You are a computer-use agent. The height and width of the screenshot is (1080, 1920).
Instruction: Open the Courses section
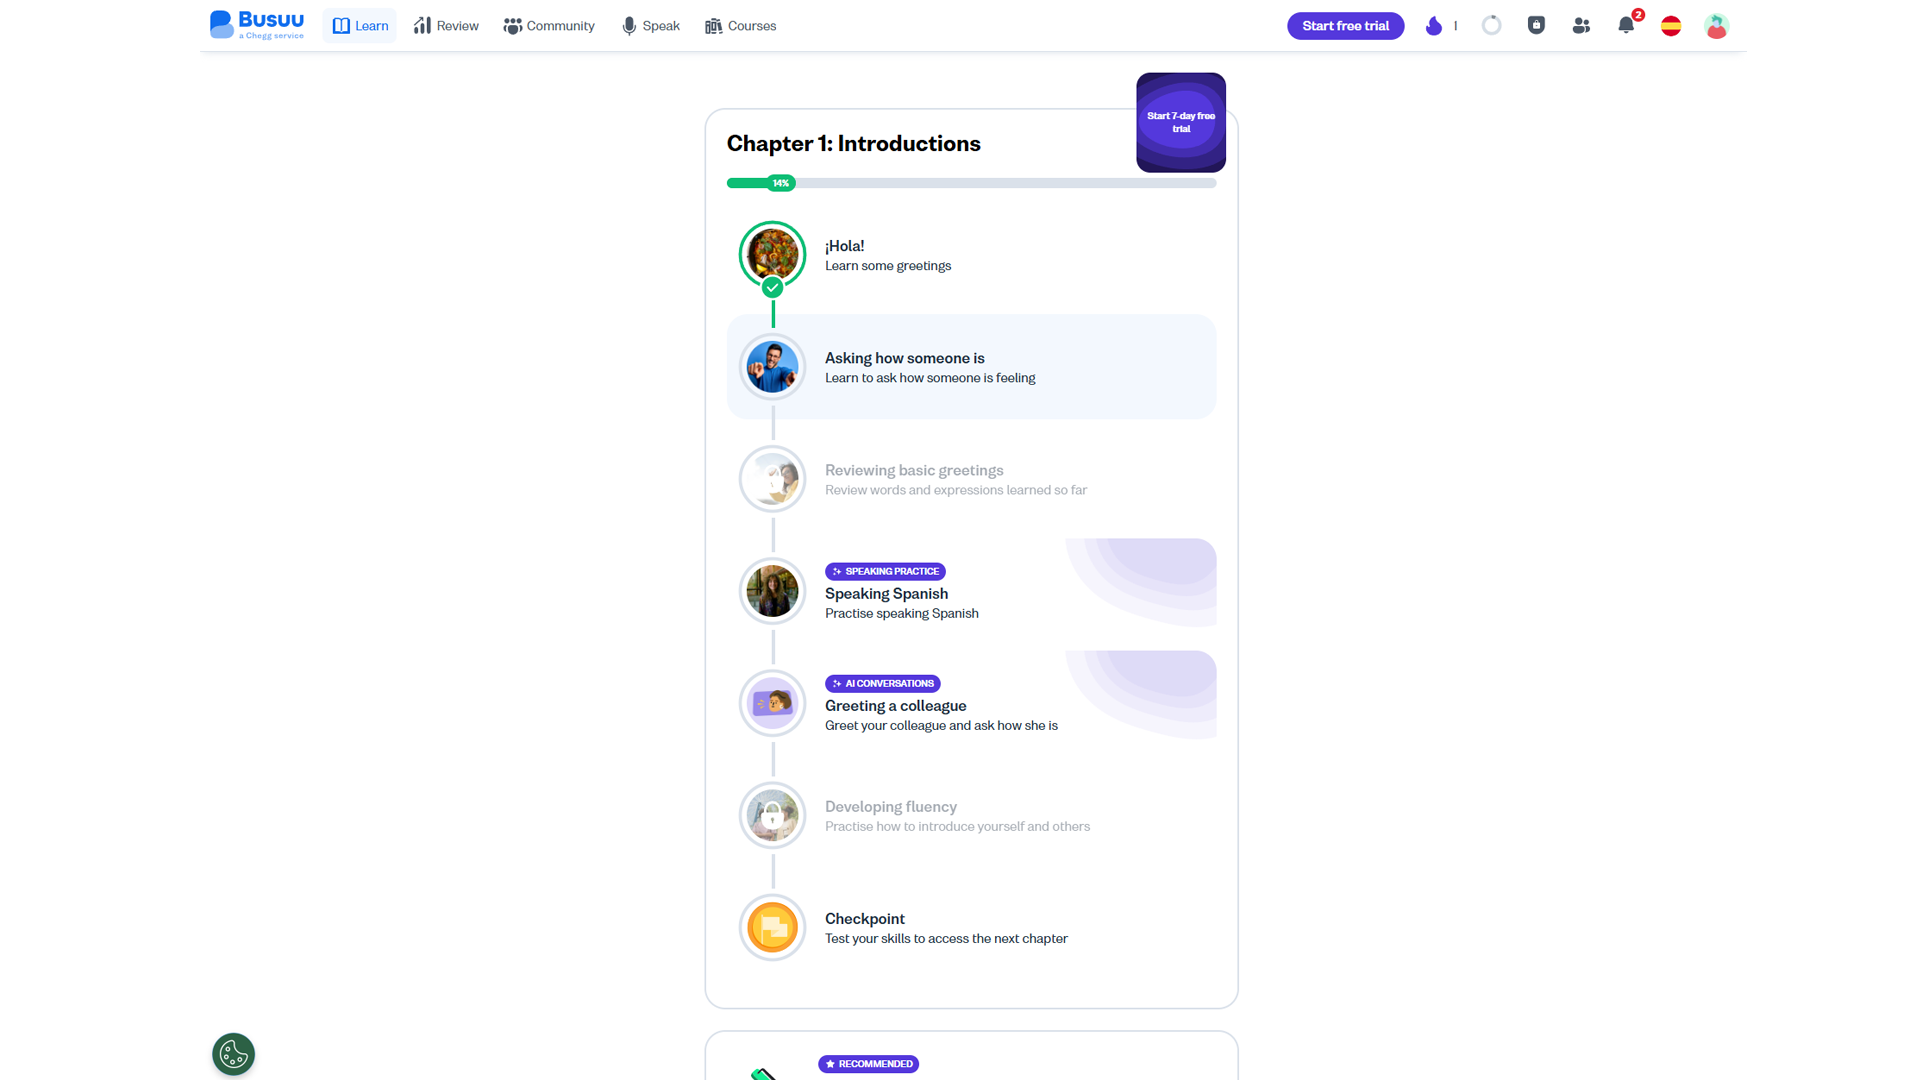tap(741, 26)
